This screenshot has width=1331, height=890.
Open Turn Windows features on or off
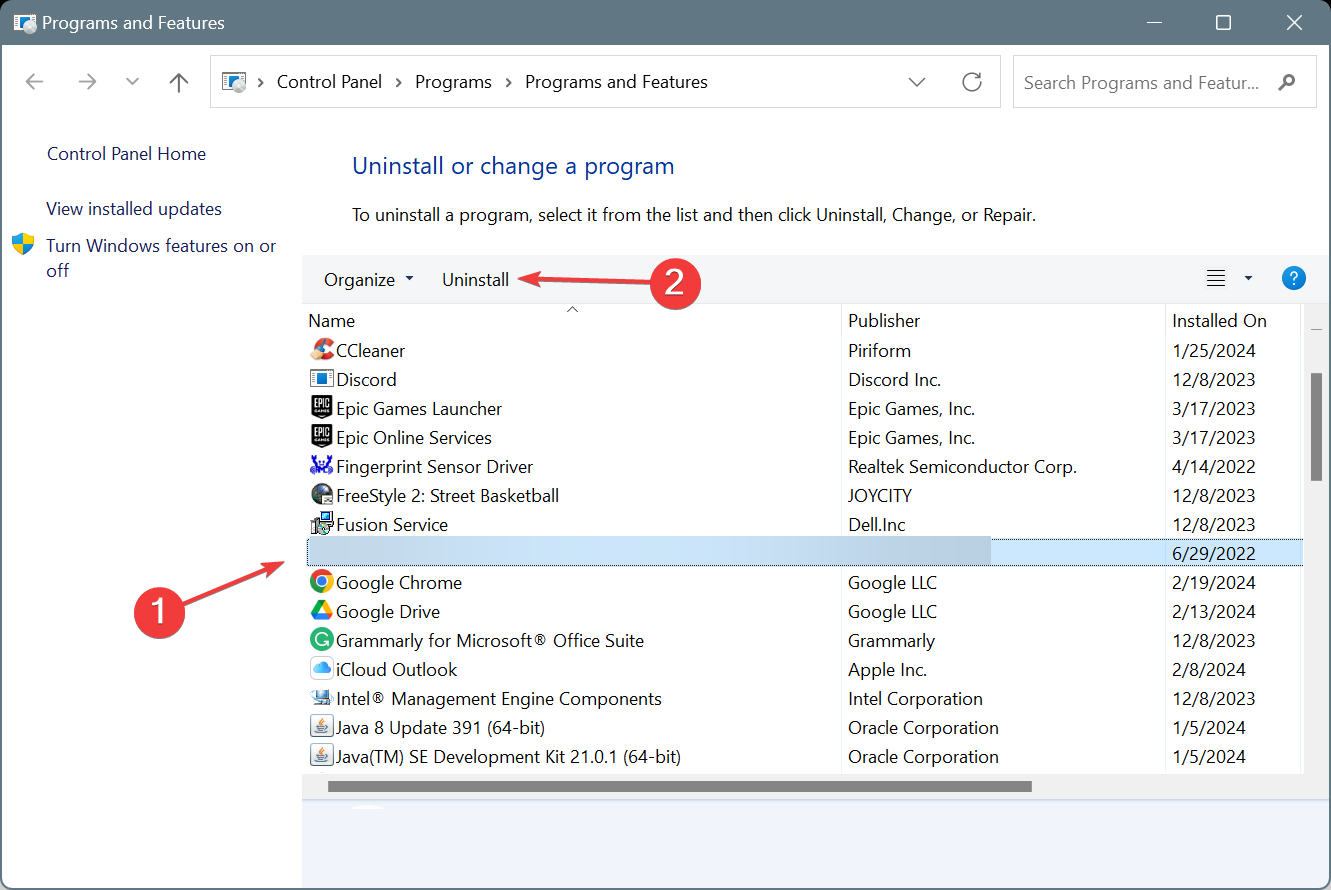point(161,257)
